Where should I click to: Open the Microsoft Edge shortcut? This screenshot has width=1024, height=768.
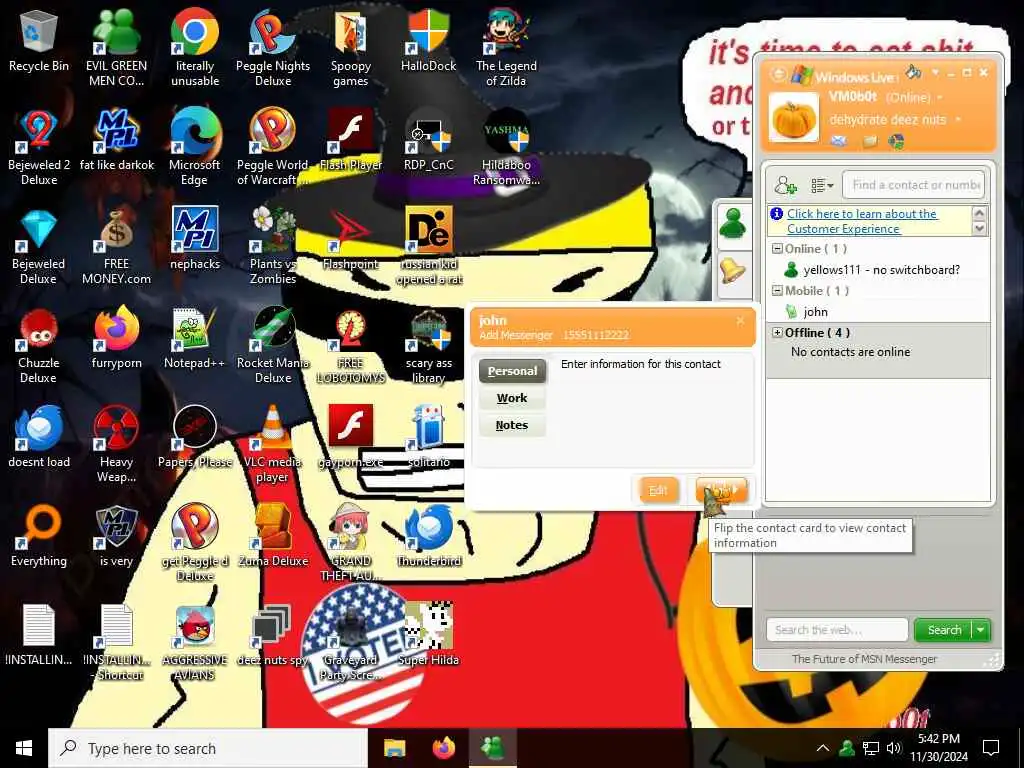point(195,148)
